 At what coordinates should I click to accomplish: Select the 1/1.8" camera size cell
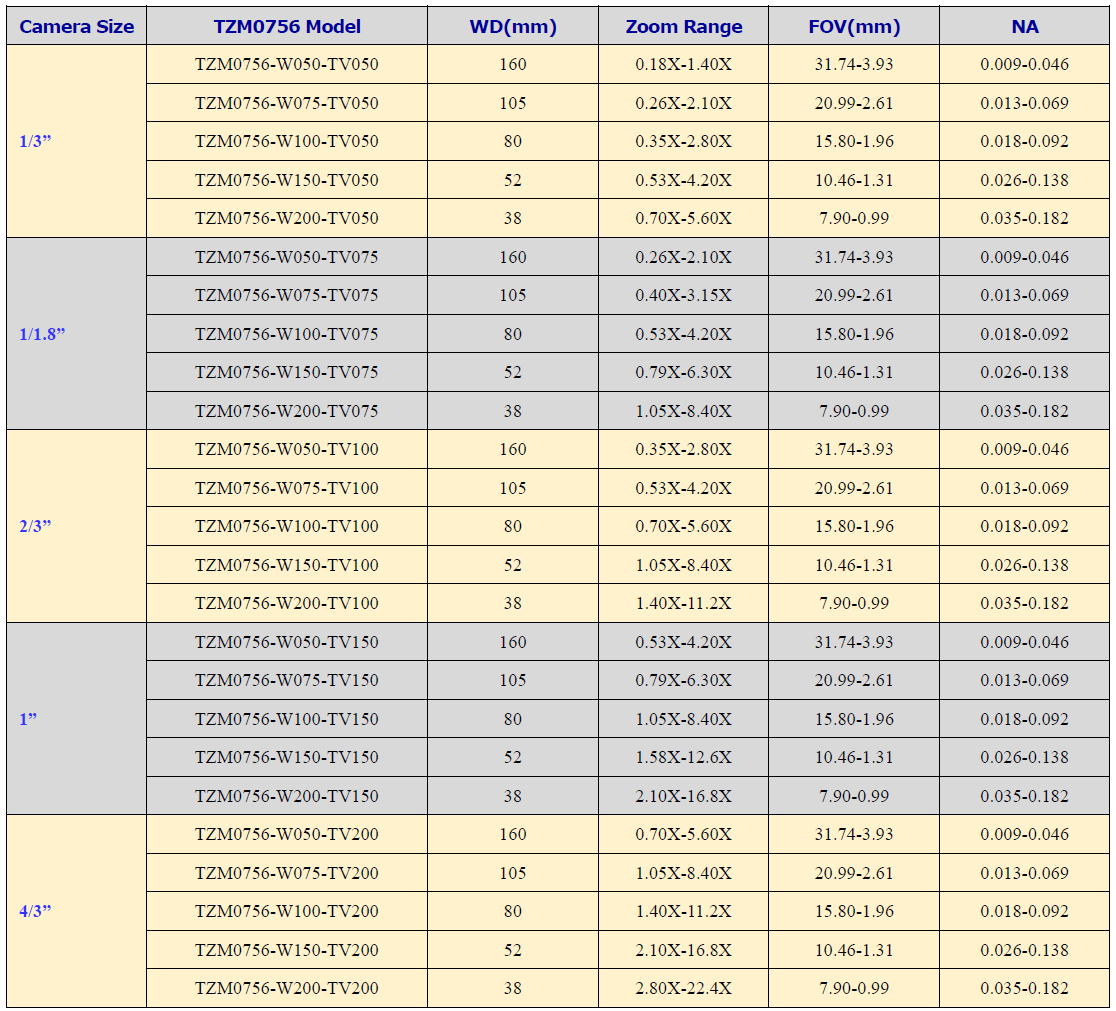tap(76, 334)
